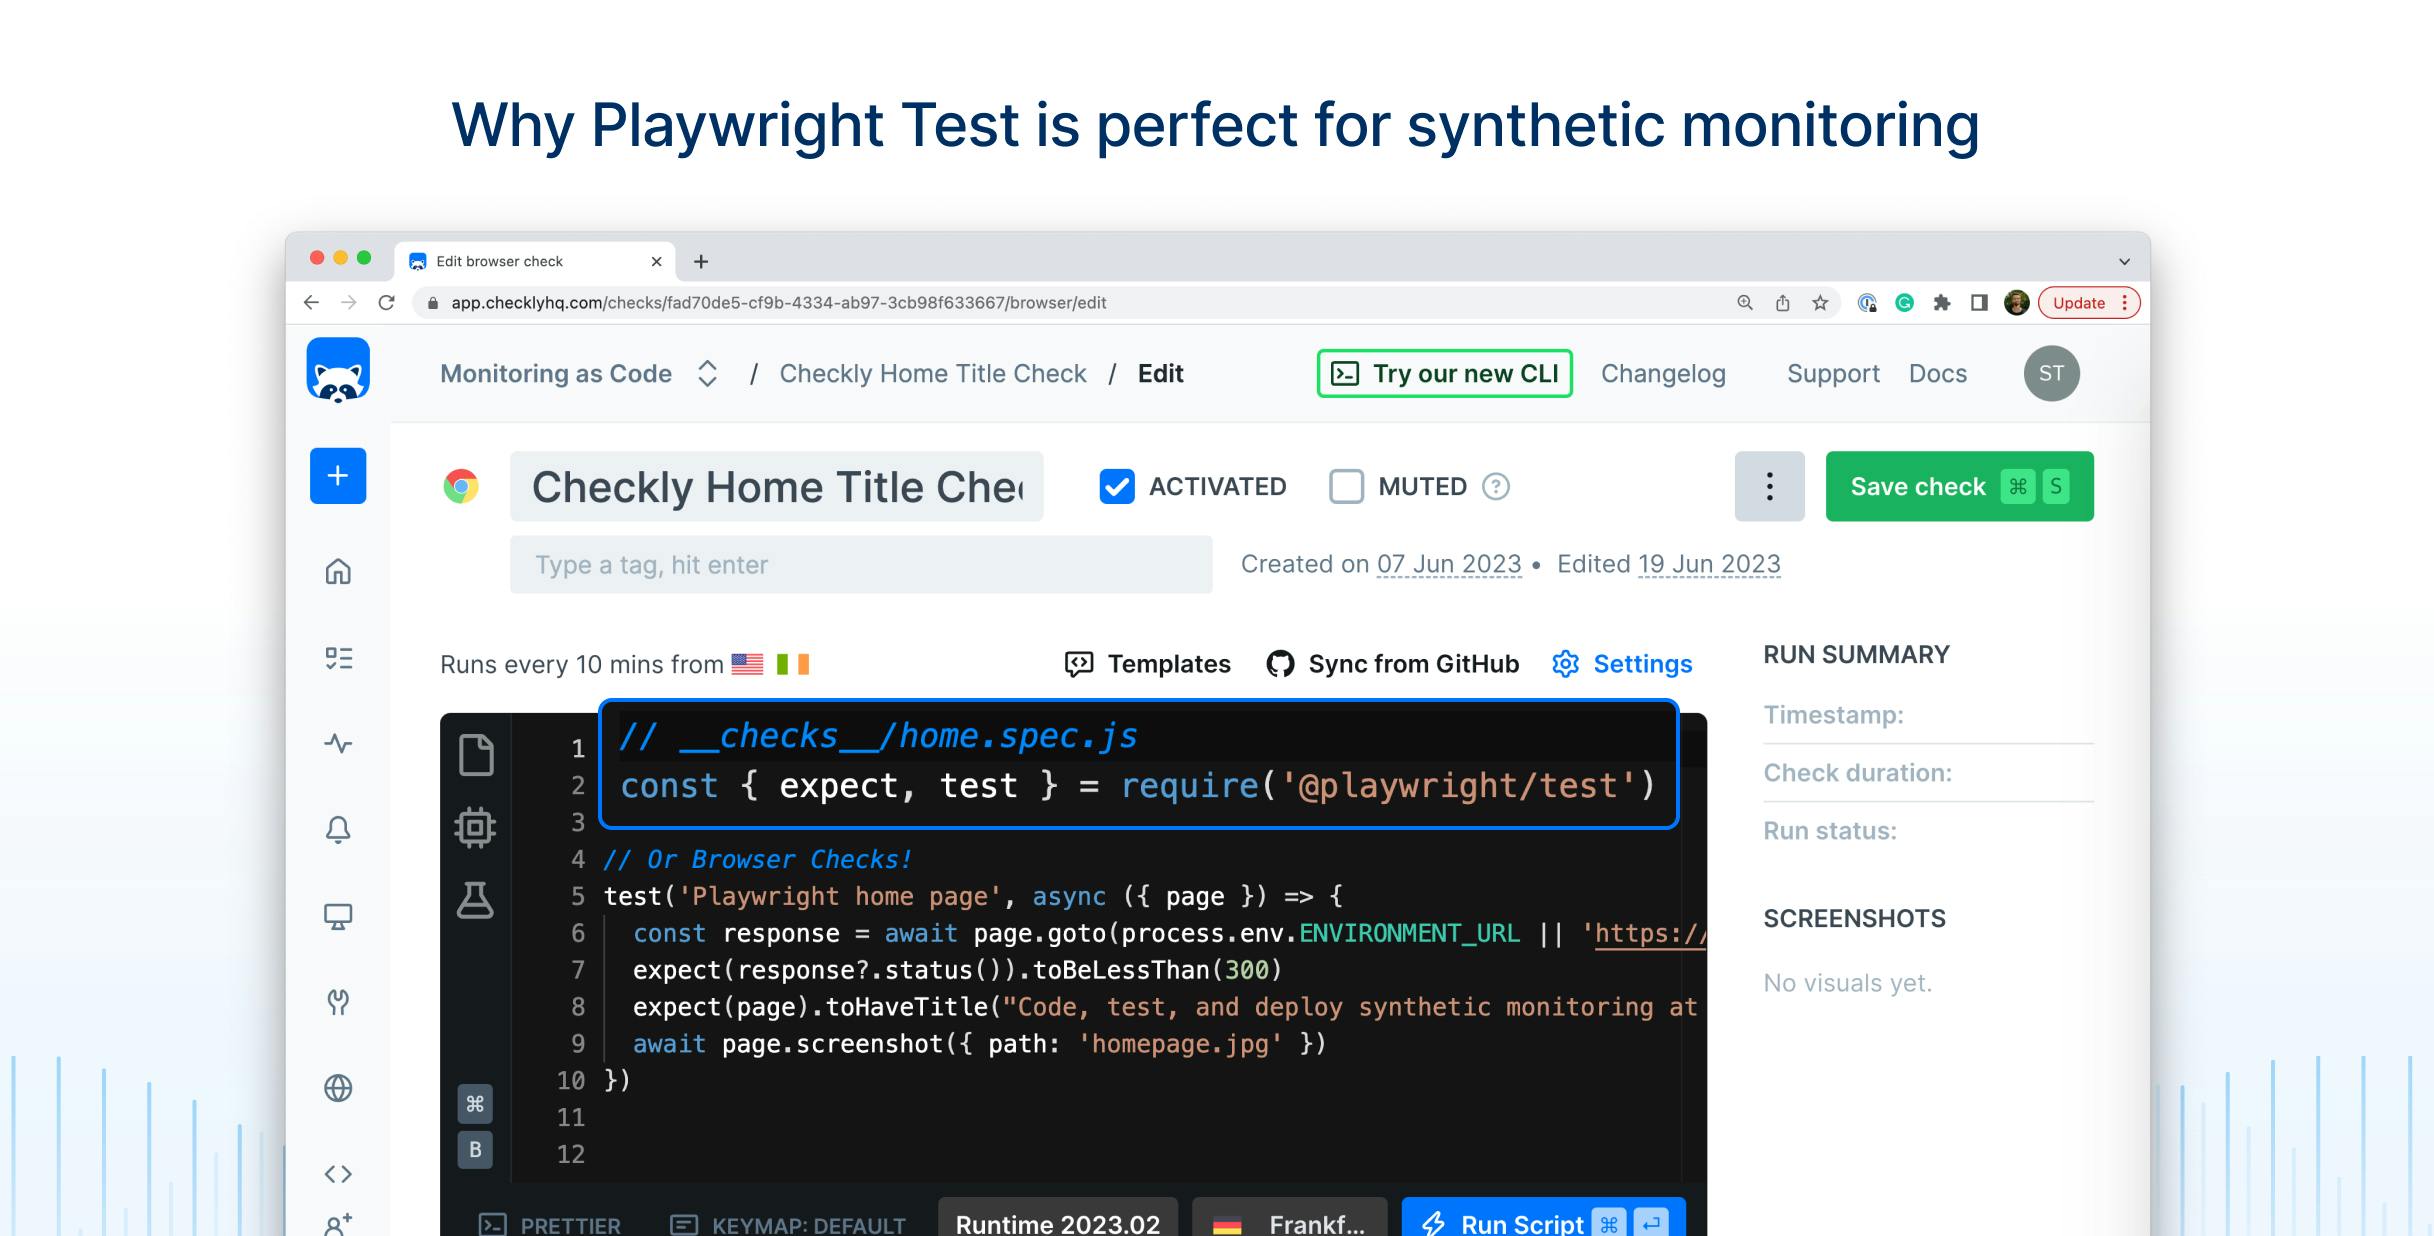Open the file panel in the code editor
The height and width of the screenshot is (1236, 2434).
[x=476, y=756]
